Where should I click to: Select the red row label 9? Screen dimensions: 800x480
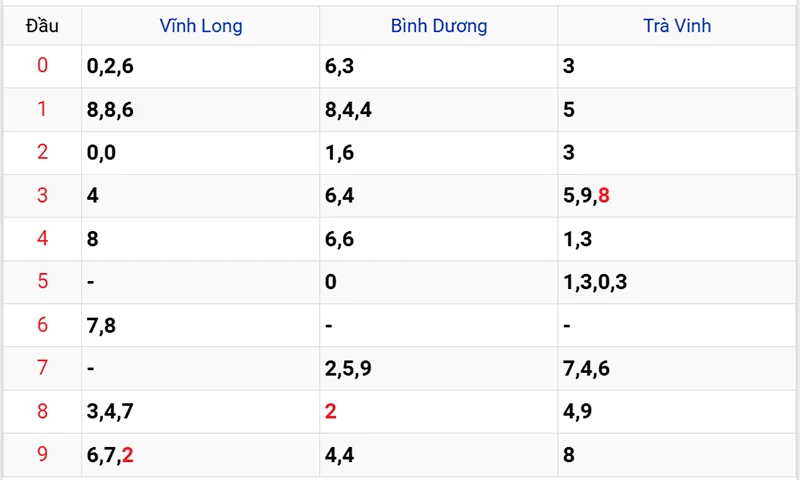click(x=42, y=455)
